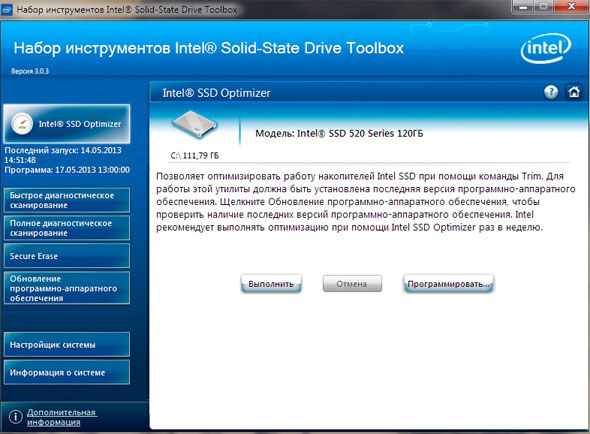
Task: Open the Intel SSD Optimizer sidebar item
Action: pyautogui.click(x=67, y=124)
